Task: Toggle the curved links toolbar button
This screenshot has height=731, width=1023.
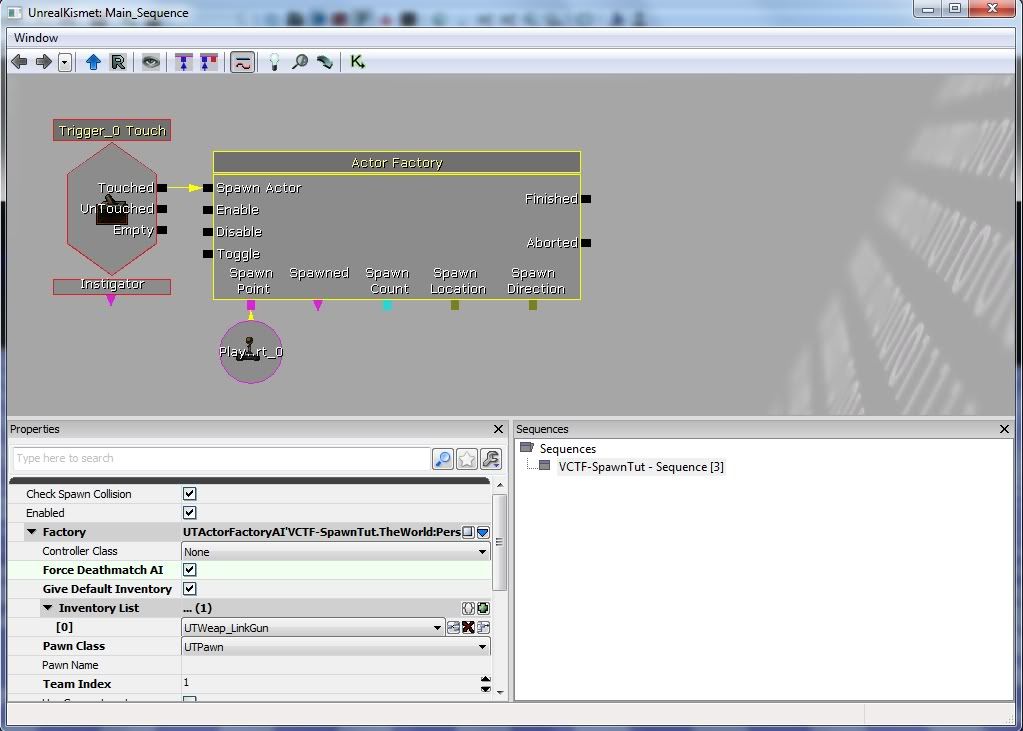Action: [x=242, y=62]
